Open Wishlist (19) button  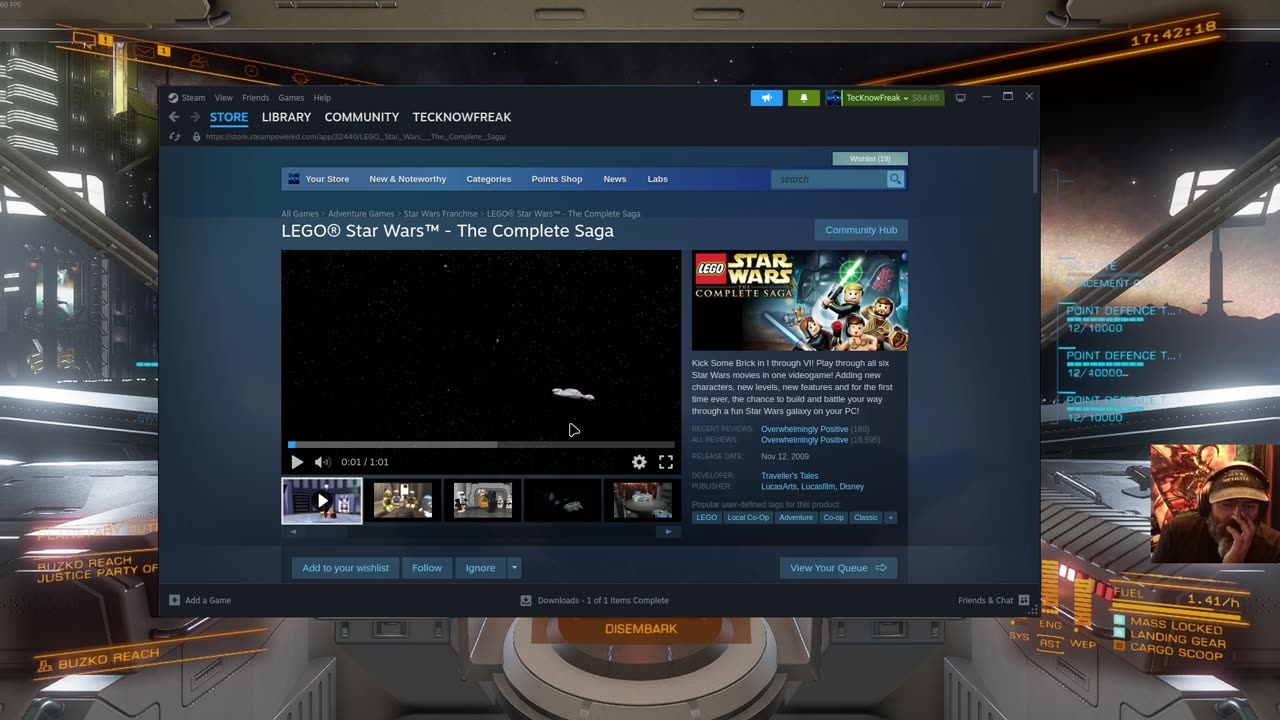click(x=870, y=158)
